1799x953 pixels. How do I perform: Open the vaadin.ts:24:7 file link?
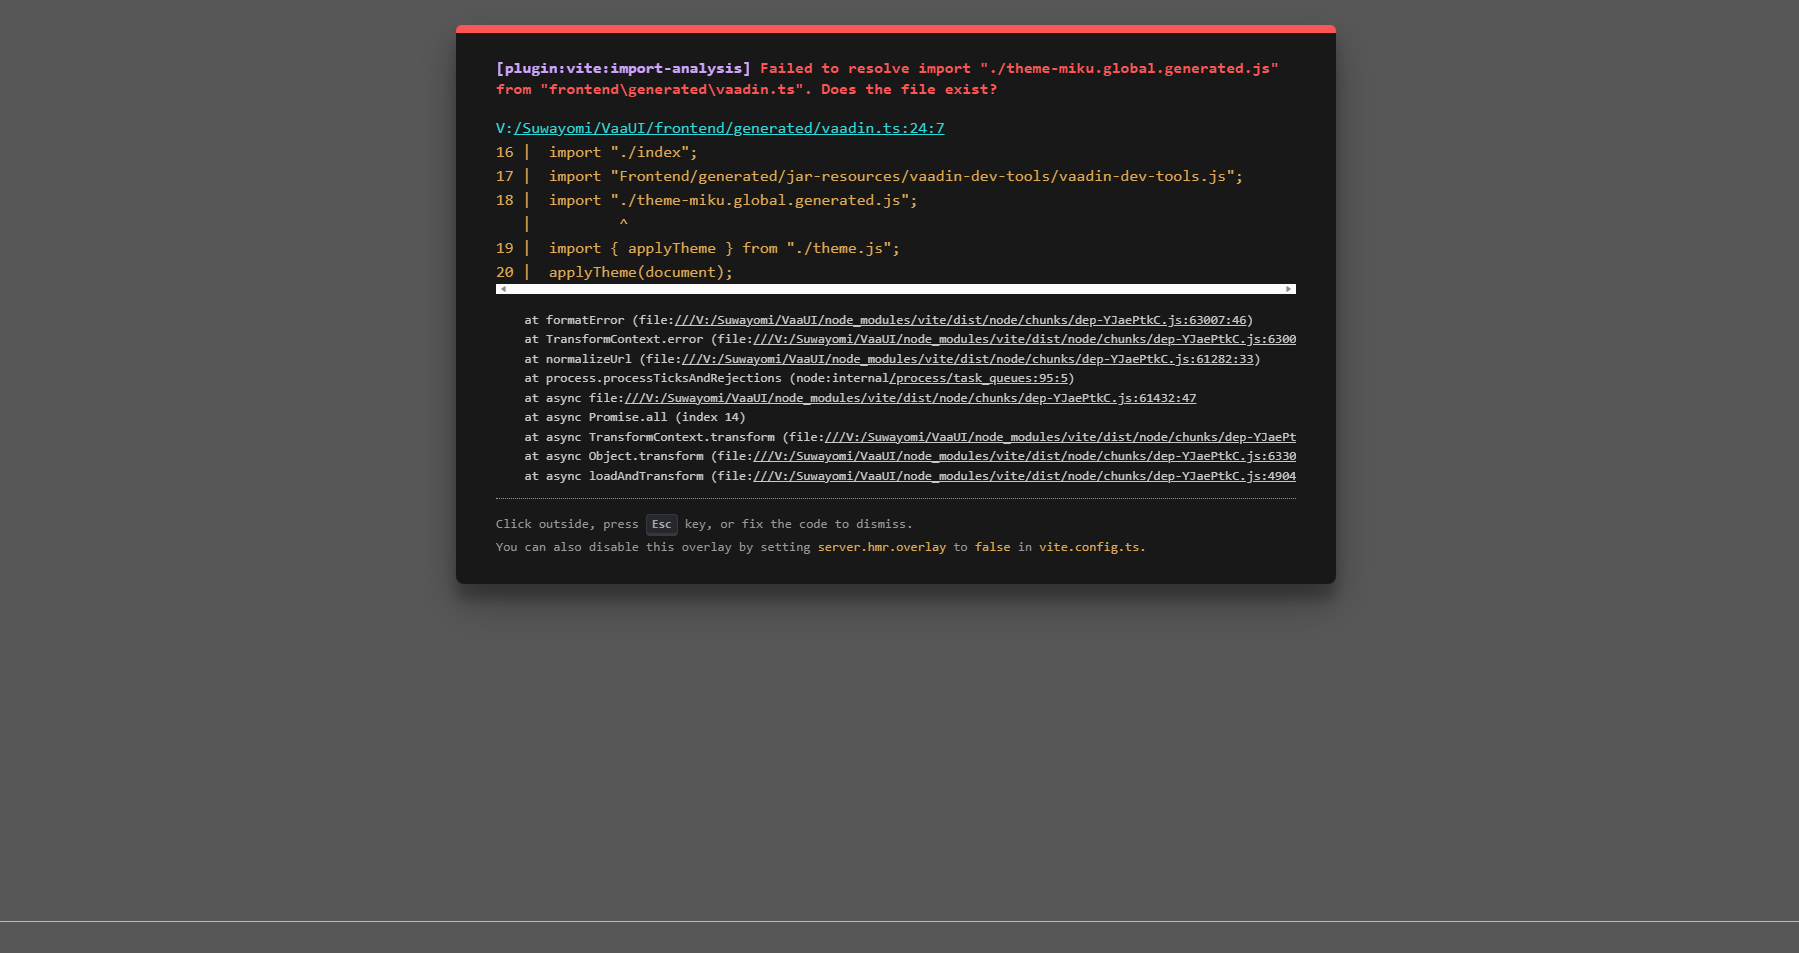728,128
